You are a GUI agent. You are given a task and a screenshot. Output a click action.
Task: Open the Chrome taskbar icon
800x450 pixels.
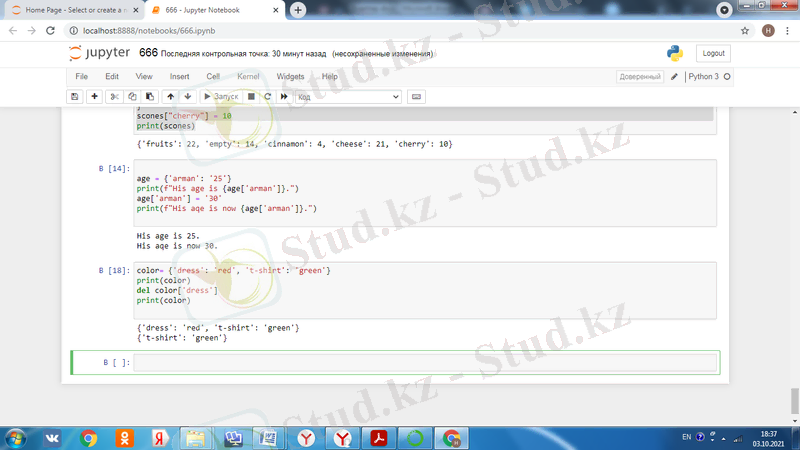click(x=88, y=438)
